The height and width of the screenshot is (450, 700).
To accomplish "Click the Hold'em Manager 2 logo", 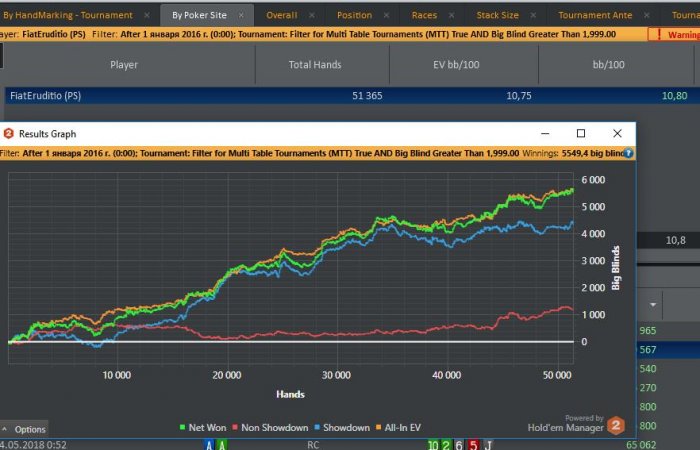I will point(616,425).
